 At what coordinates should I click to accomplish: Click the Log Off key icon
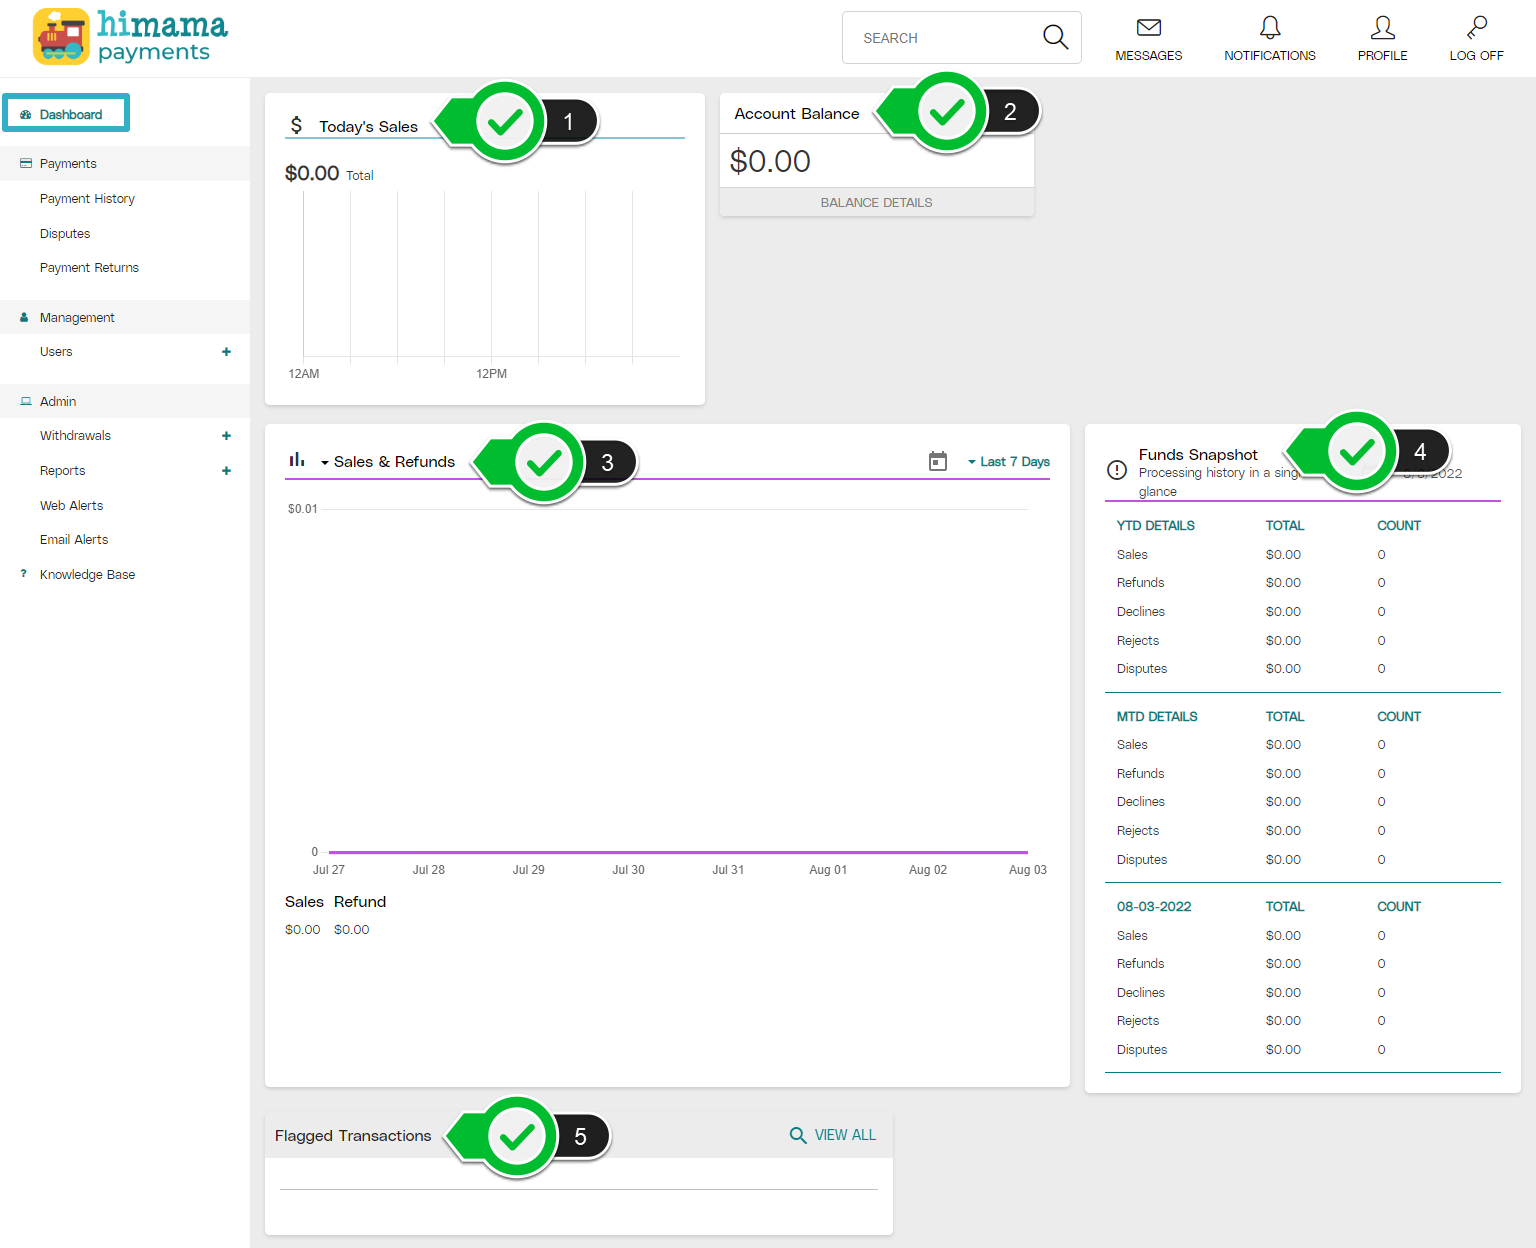point(1476,28)
